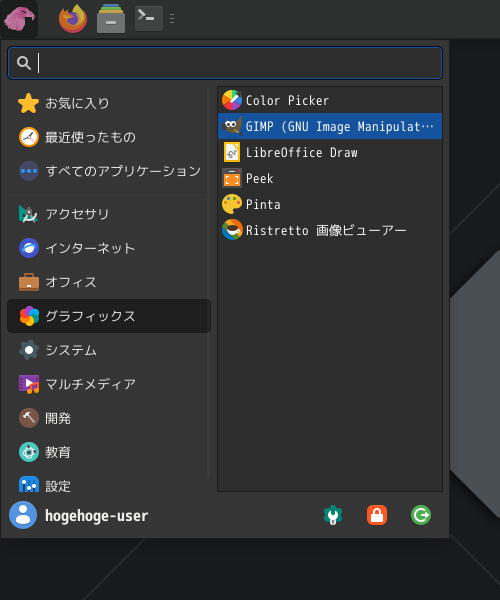Open the file manager panel launcher
This screenshot has height=600, width=500.
[x=111, y=19]
